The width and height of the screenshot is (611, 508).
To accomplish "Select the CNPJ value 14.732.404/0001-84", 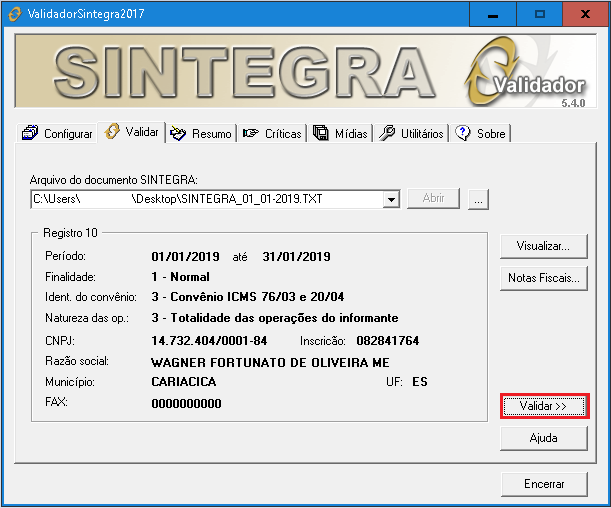I will (209, 341).
